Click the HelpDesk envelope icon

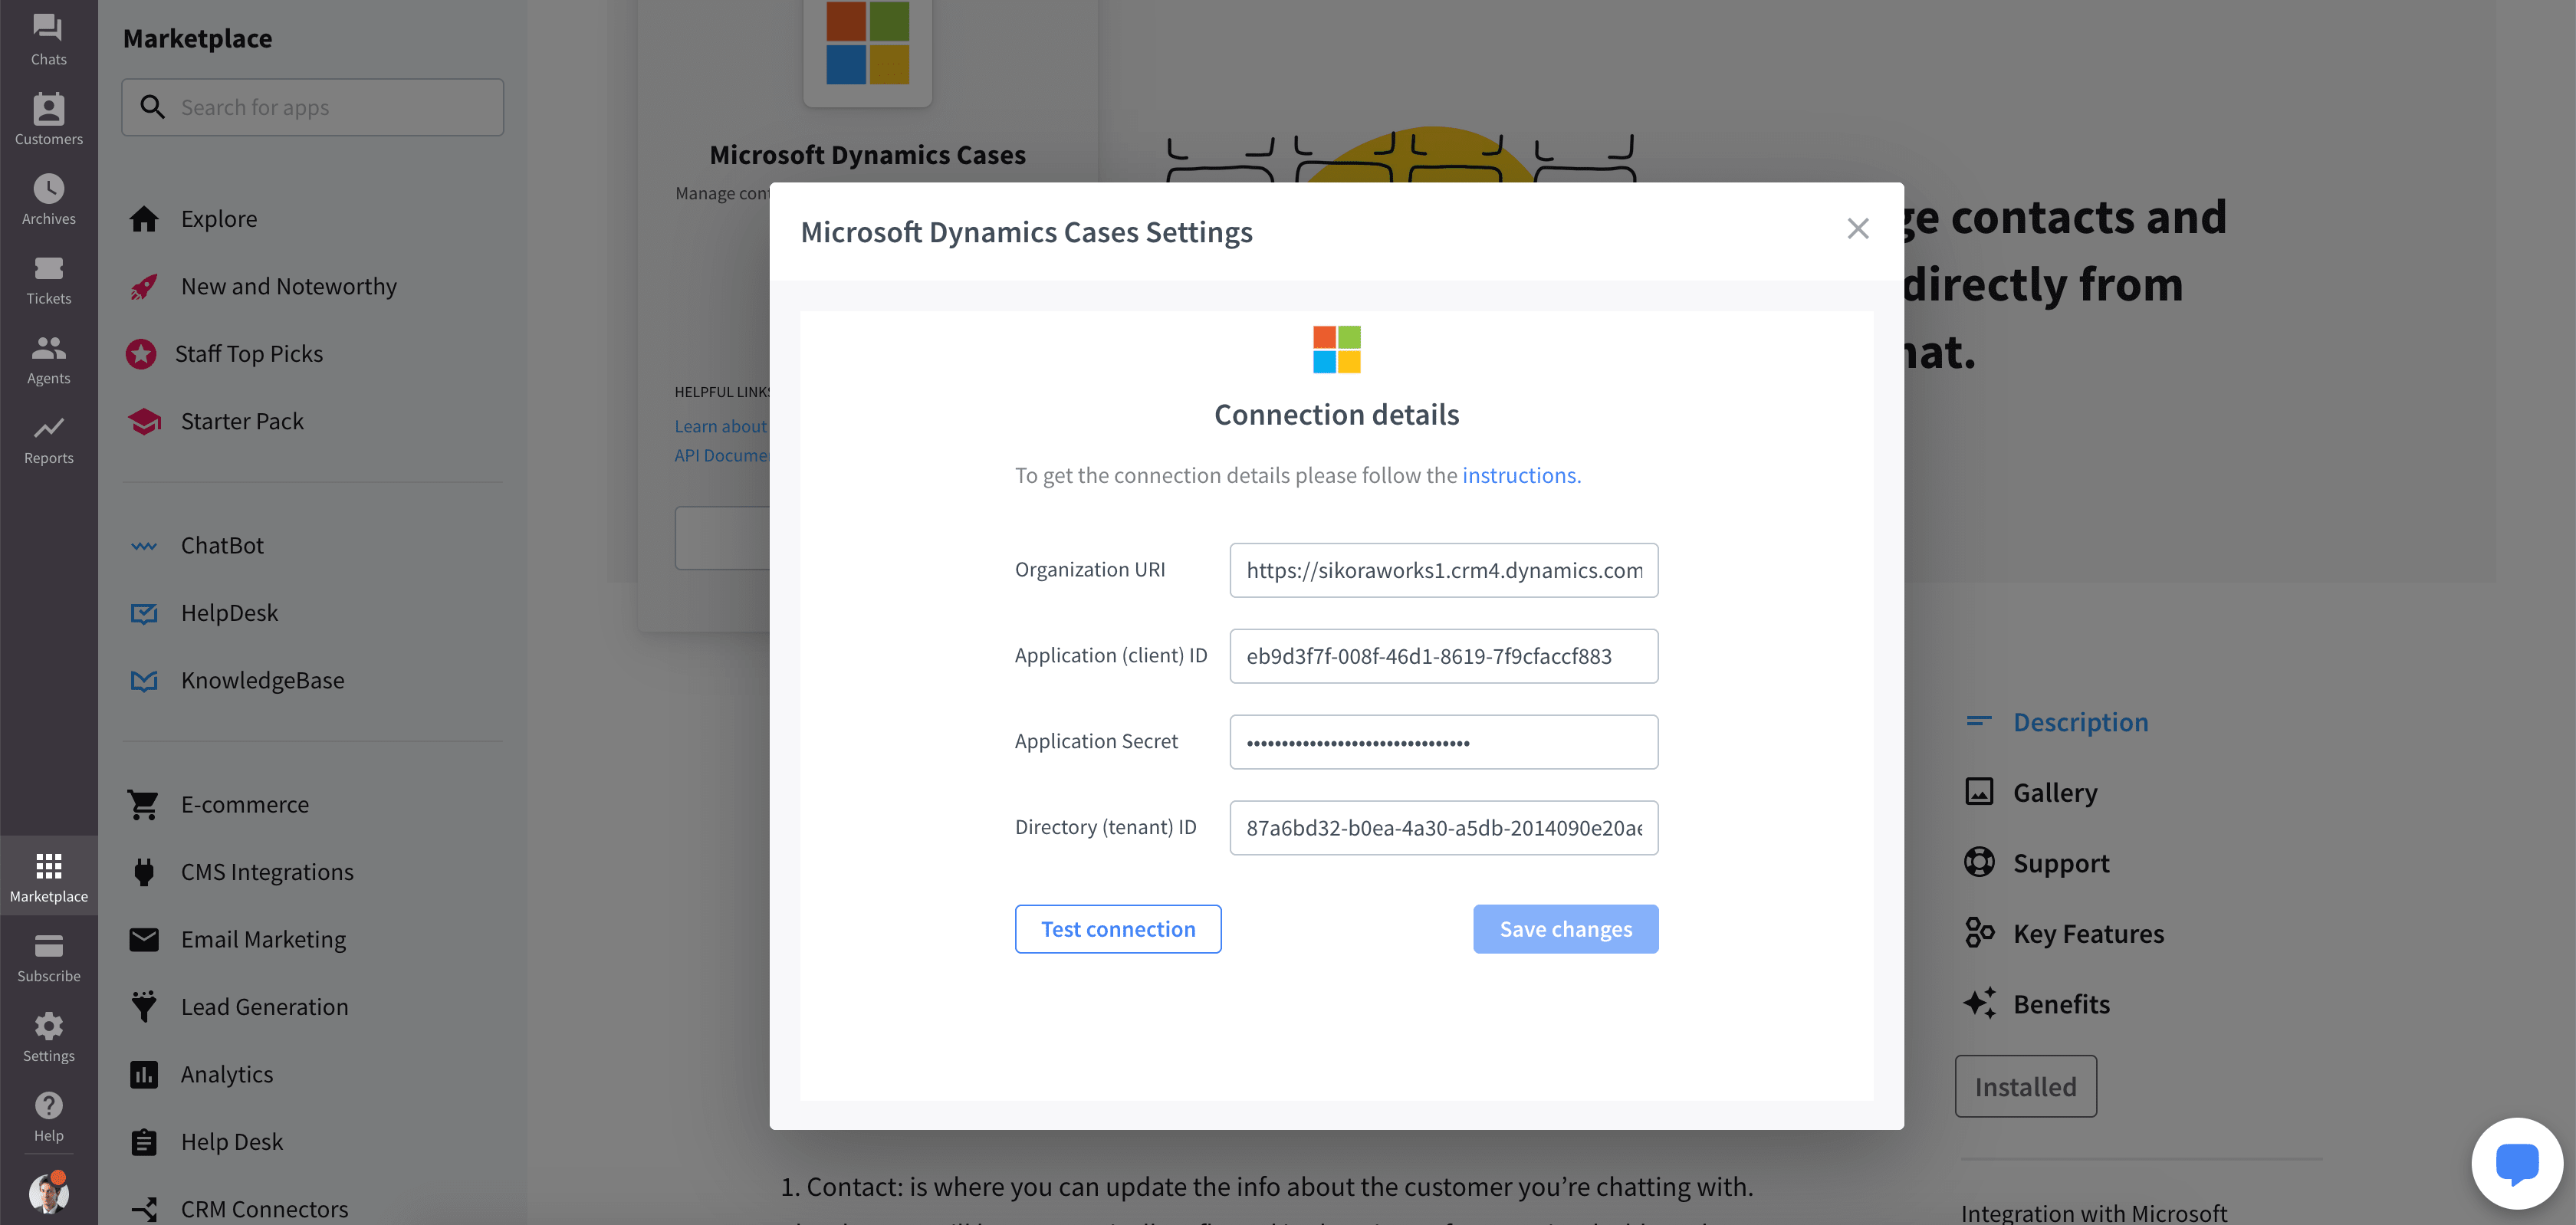[x=144, y=614]
